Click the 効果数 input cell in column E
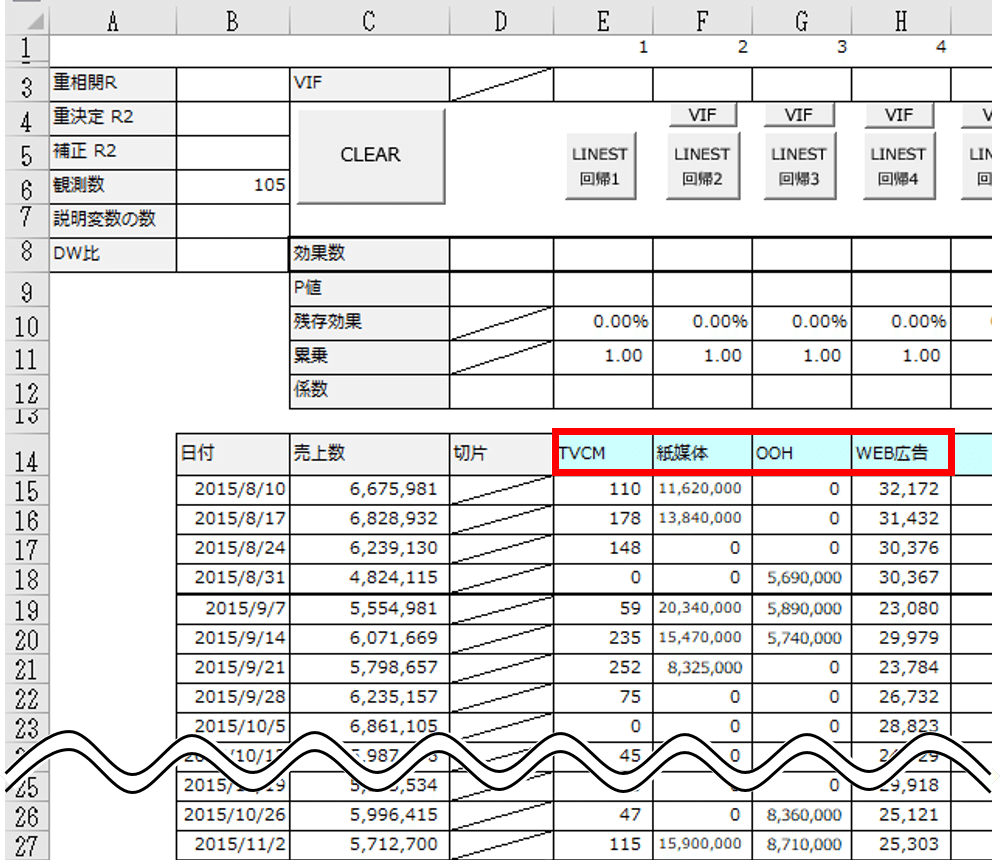The image size is (1001, 860). pyautogui.click(x=603, y=254)
